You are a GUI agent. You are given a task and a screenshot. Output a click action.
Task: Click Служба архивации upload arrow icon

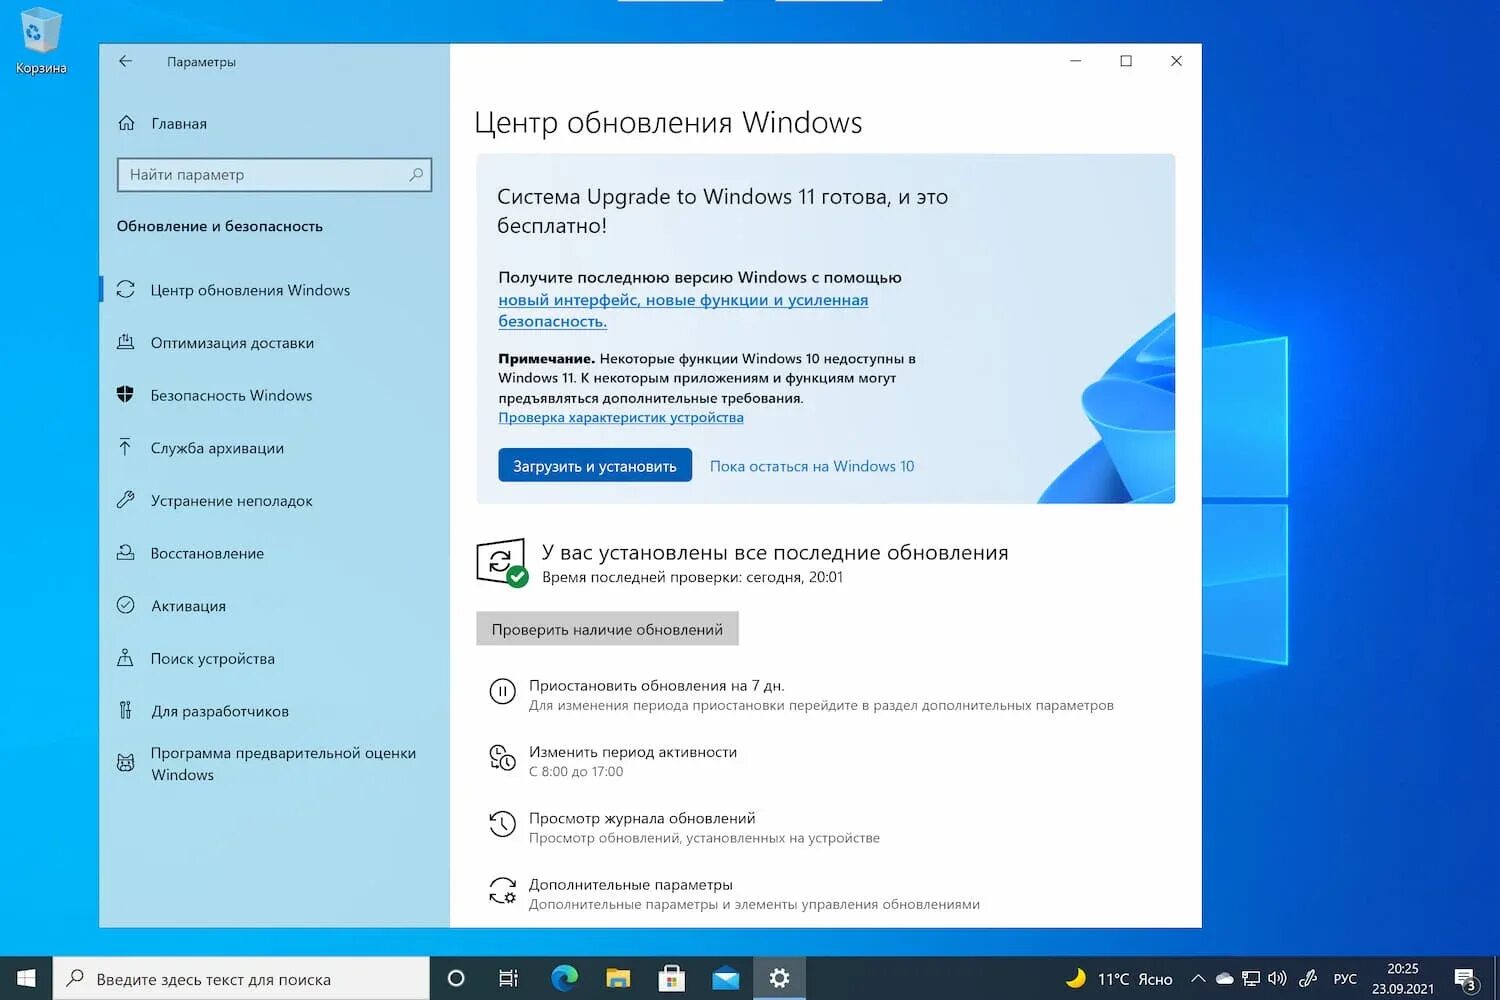pyautogui.click(x=125, y=447)
